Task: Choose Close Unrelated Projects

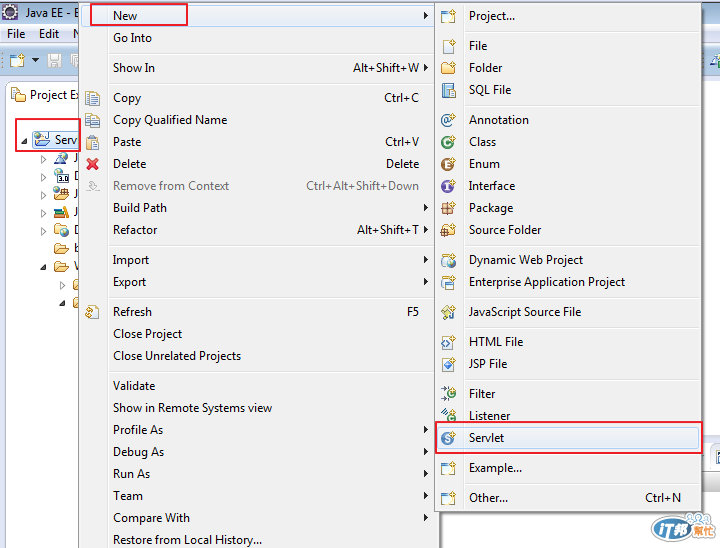Action: [x=257, y=356]
